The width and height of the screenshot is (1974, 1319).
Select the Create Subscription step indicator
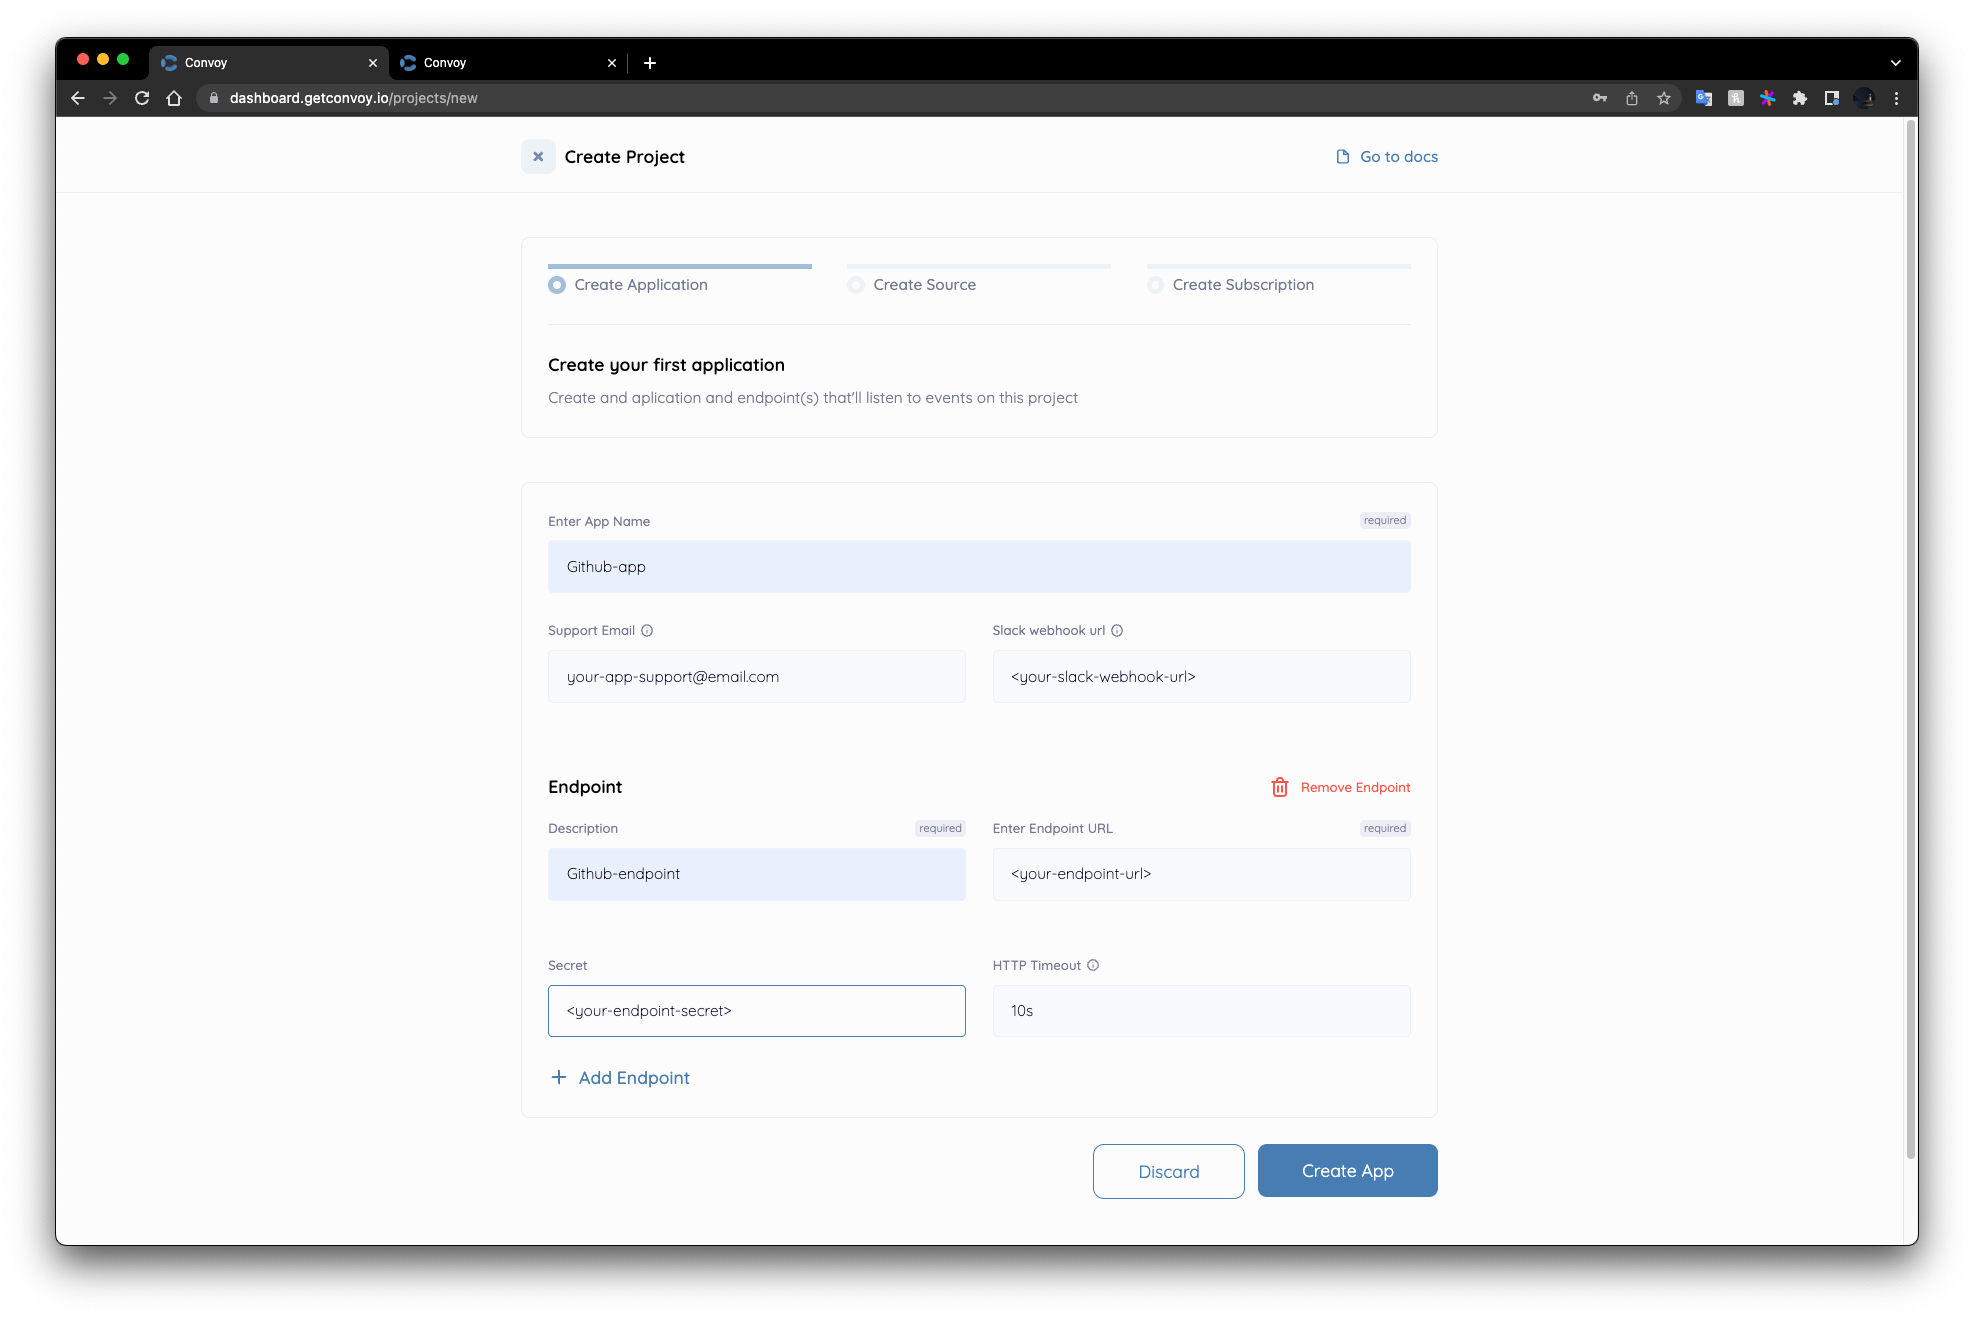tap(1156, 284)
